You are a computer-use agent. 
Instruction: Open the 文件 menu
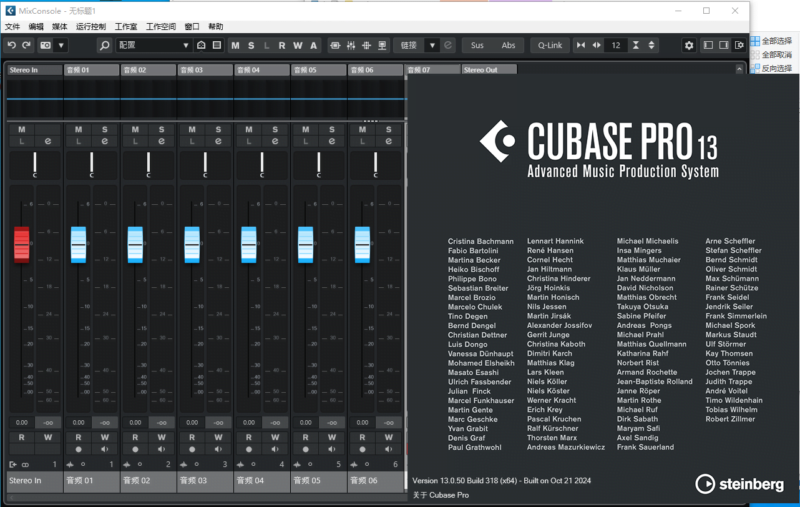[12, 27]
